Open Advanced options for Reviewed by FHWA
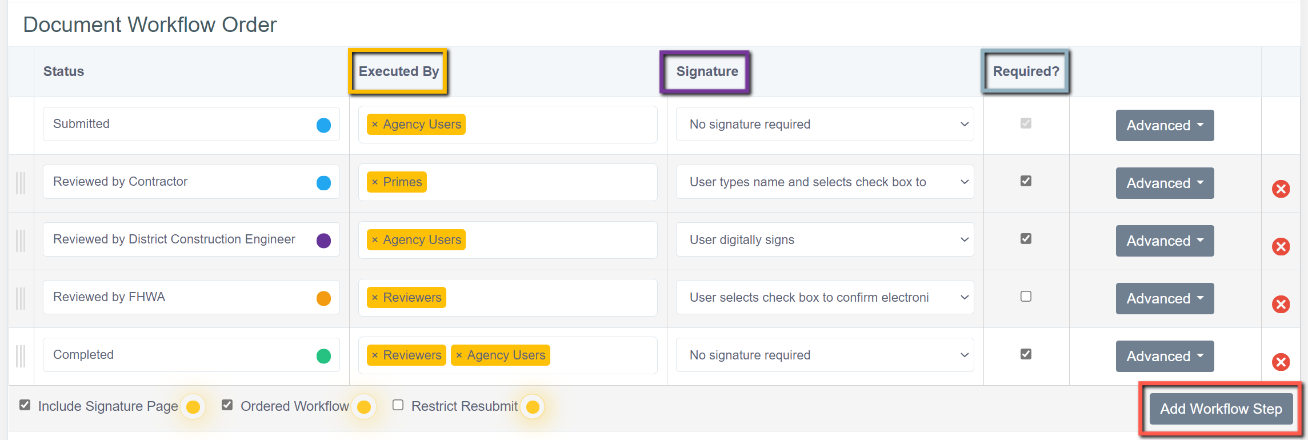Screen dimensions: 1308x440 click(1164, 298)
